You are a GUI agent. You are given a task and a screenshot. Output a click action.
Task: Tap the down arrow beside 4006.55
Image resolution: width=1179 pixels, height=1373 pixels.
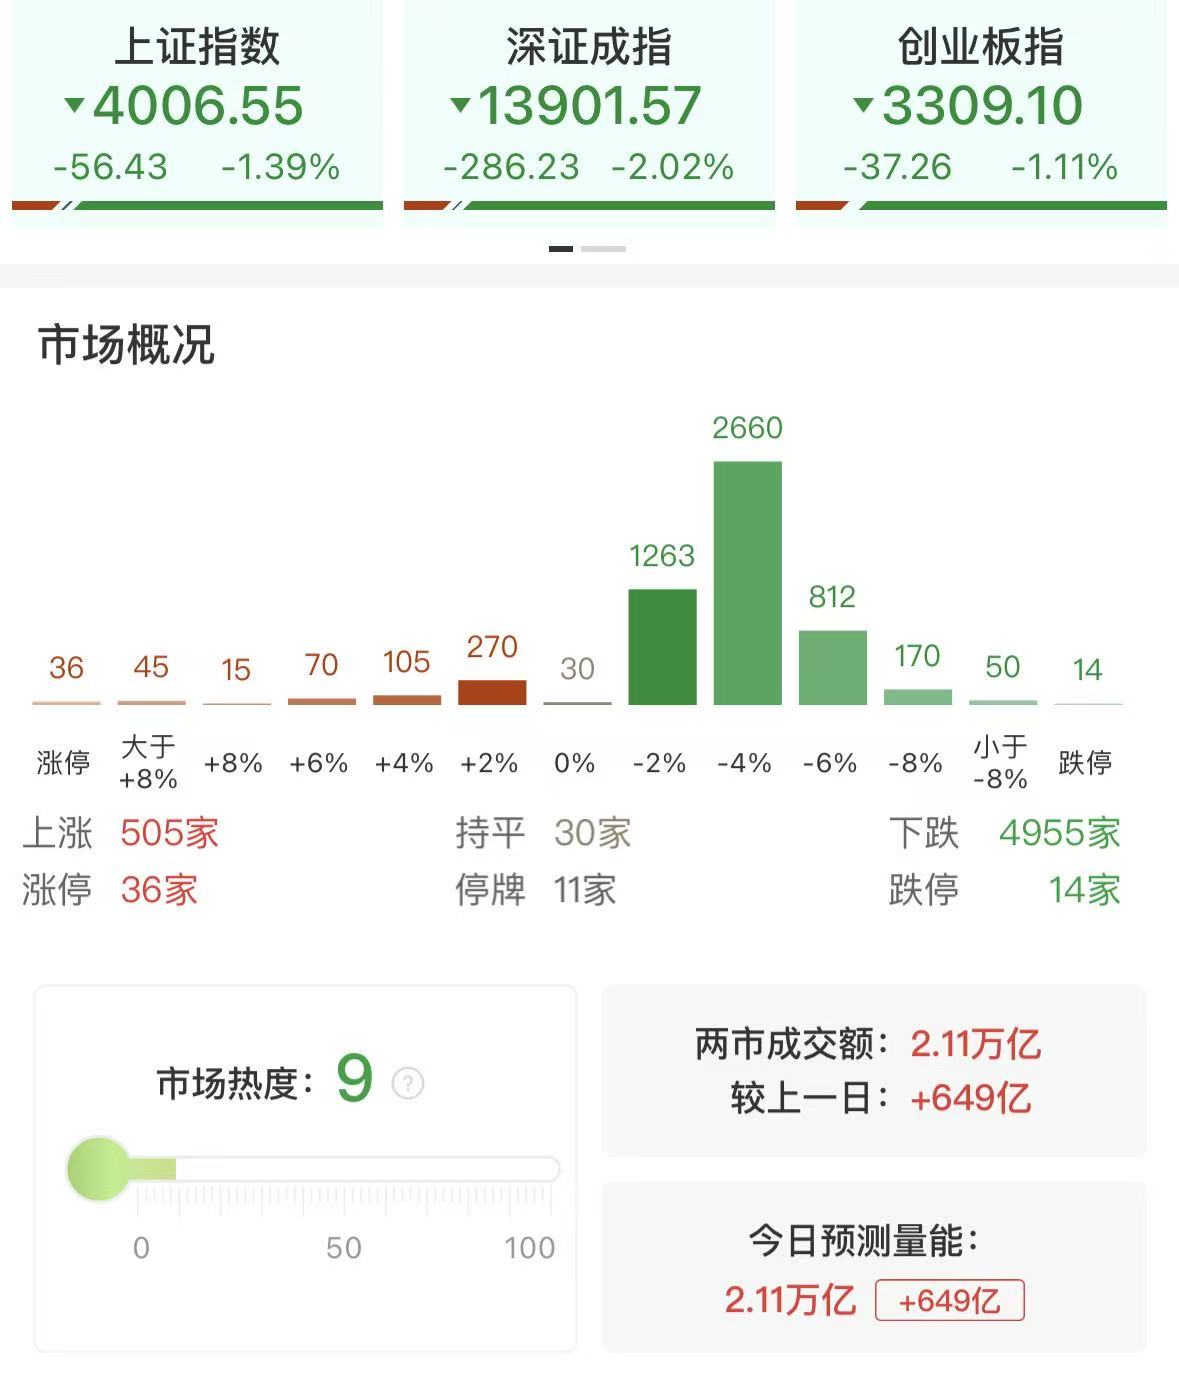(x=74, y=104)
